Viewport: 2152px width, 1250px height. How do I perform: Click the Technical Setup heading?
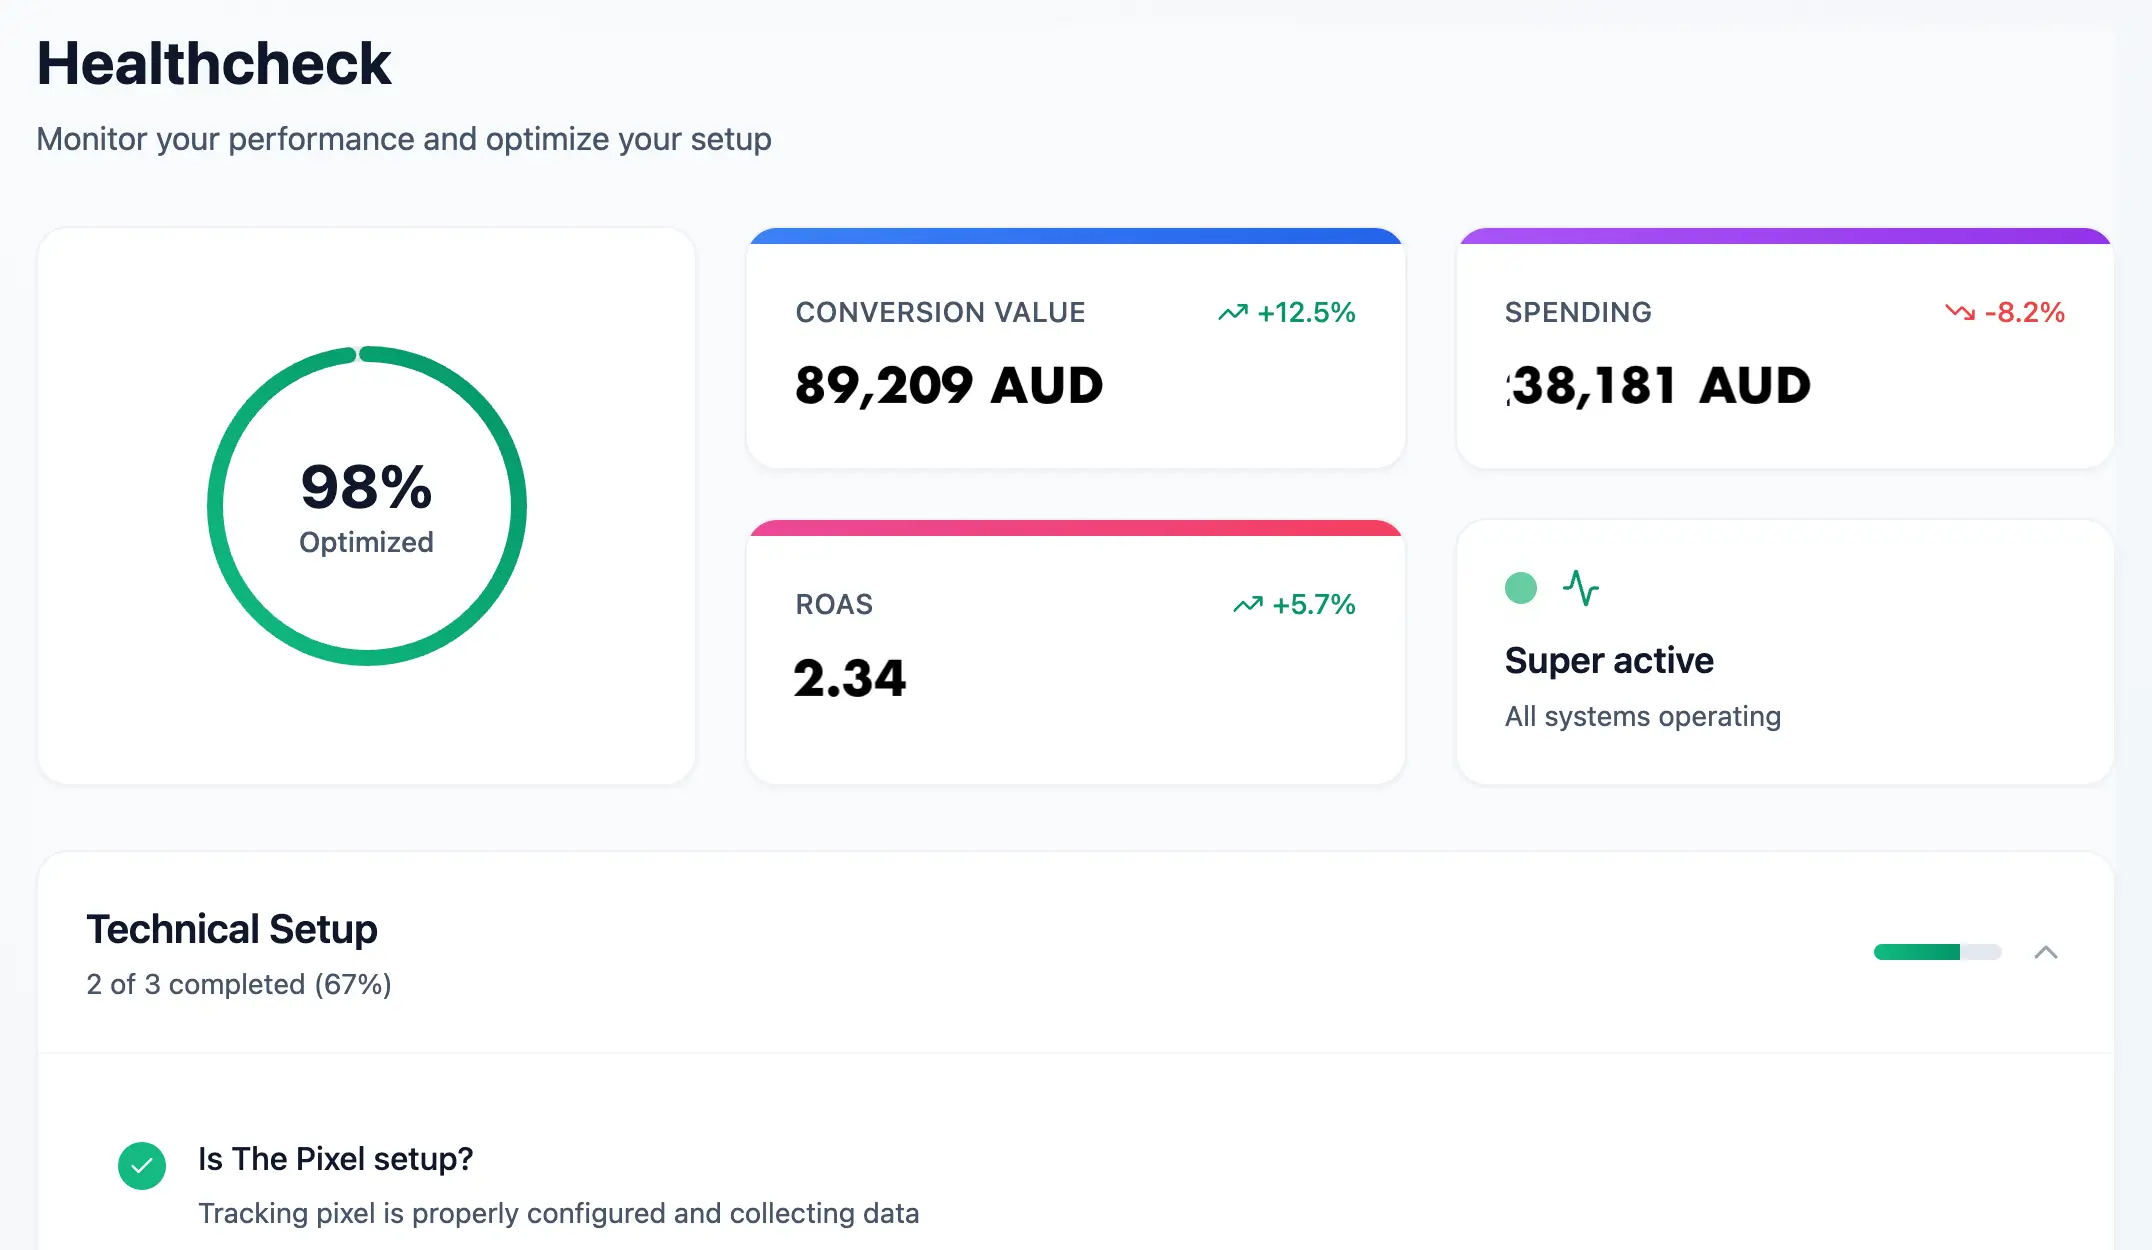232,929
